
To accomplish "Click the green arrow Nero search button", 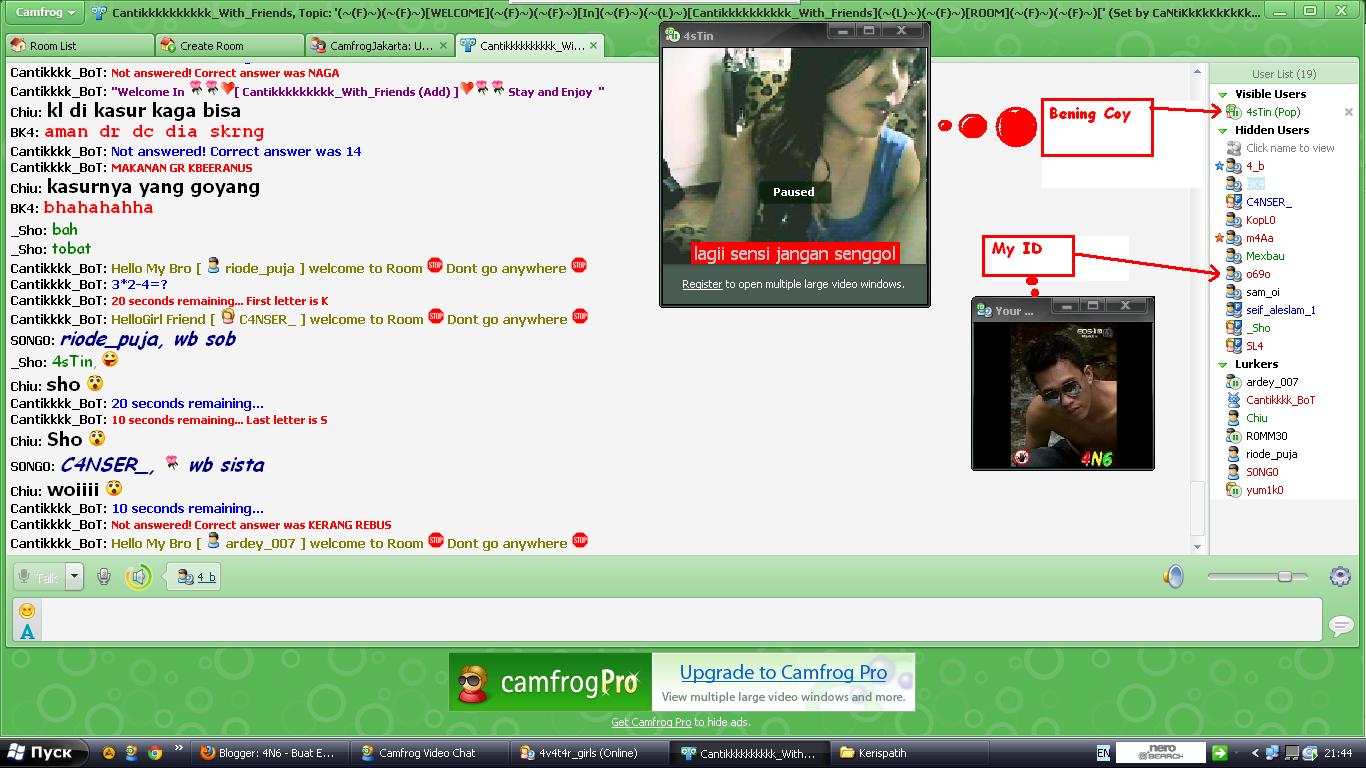I will click(1220, 753).
